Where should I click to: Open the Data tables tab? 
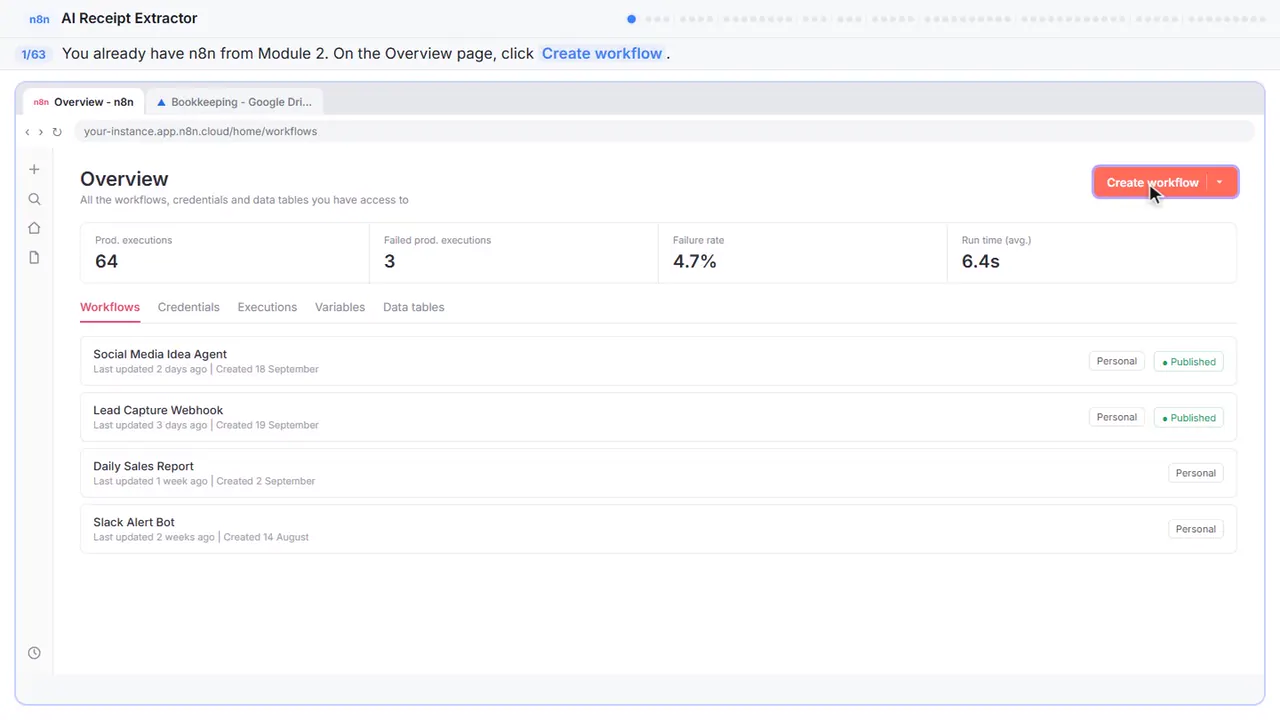(x=413, y=307)
